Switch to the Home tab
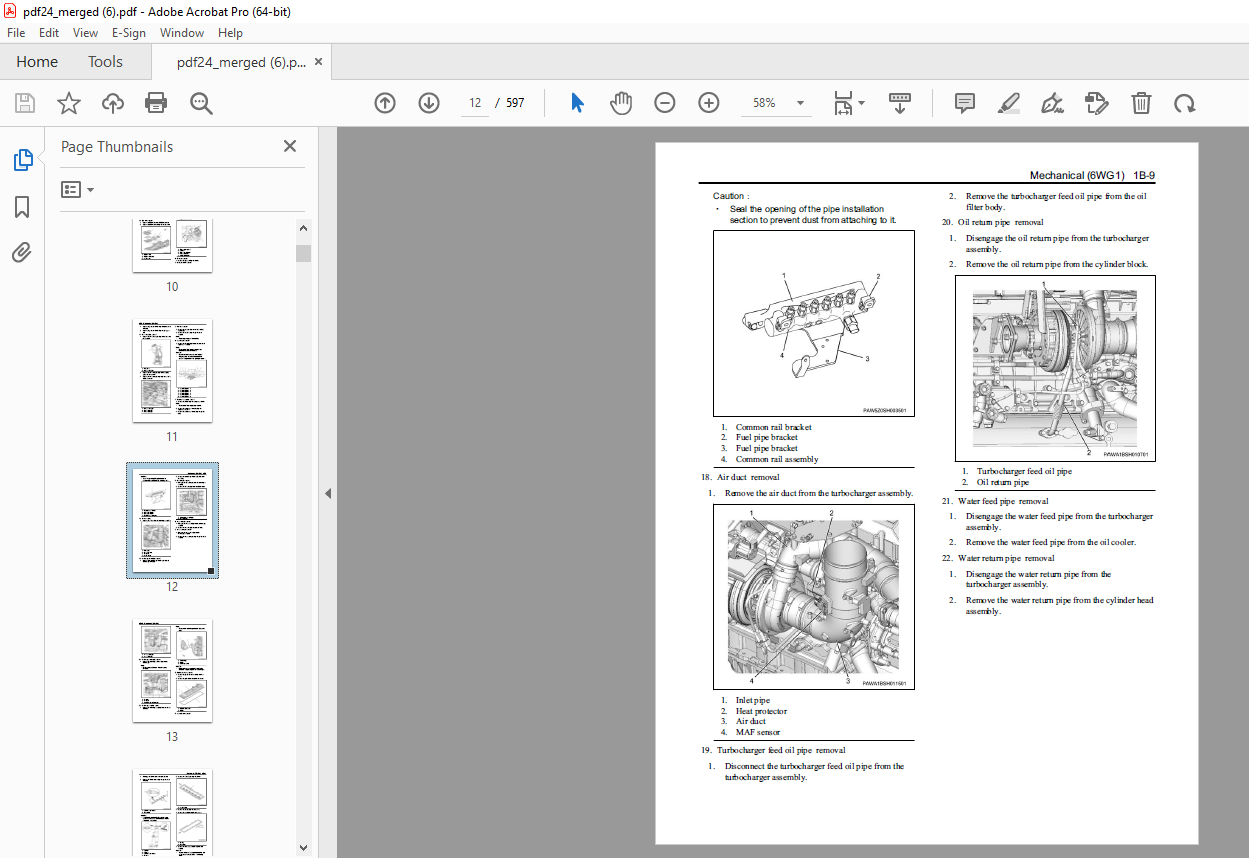The height and width of the screenshot is (858, 1249). [37, 62]
